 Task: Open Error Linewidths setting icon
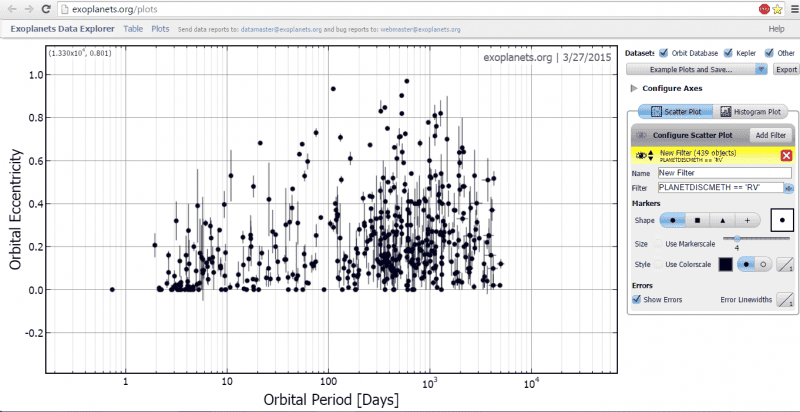(x=785, y=298)
